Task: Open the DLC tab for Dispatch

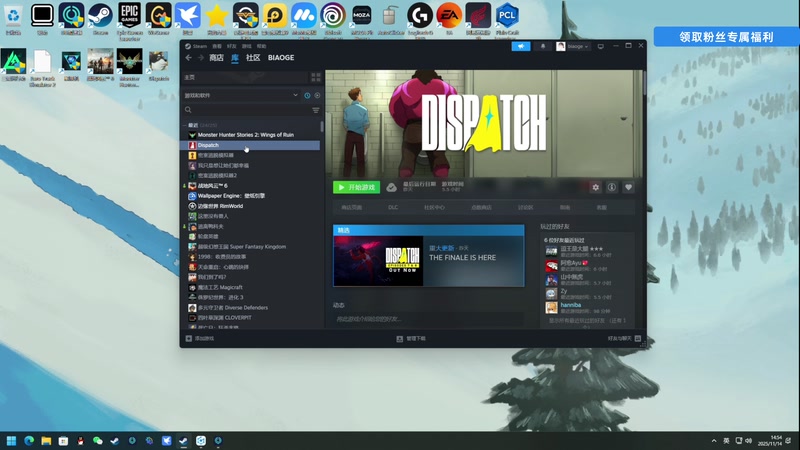Action: [x=393, y=208]
